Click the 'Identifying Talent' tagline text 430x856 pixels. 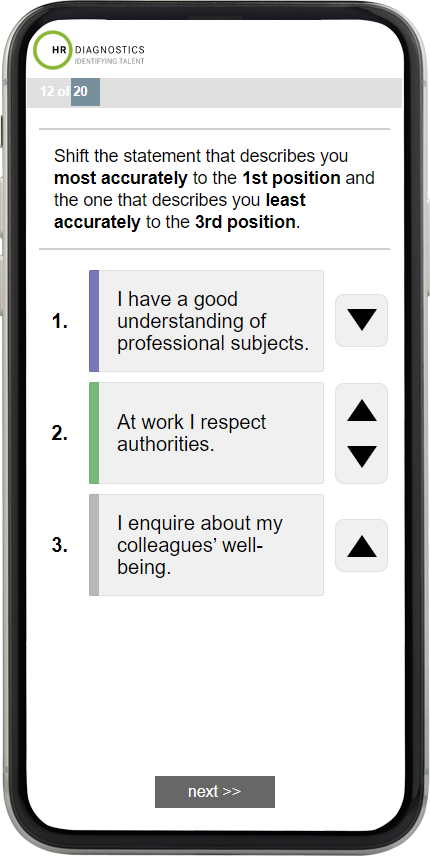tap(110, 61)
